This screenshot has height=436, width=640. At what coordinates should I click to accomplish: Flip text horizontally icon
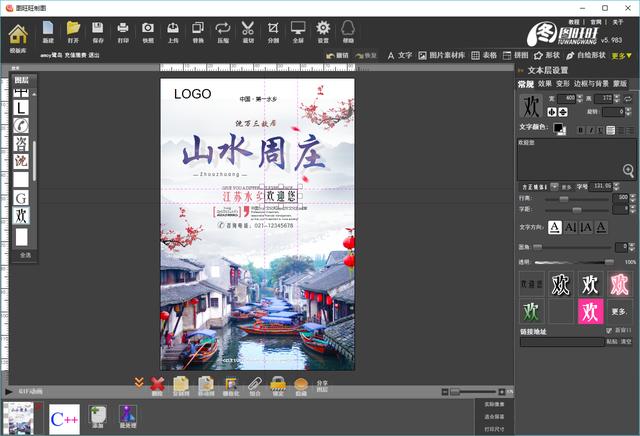point(552,112)
